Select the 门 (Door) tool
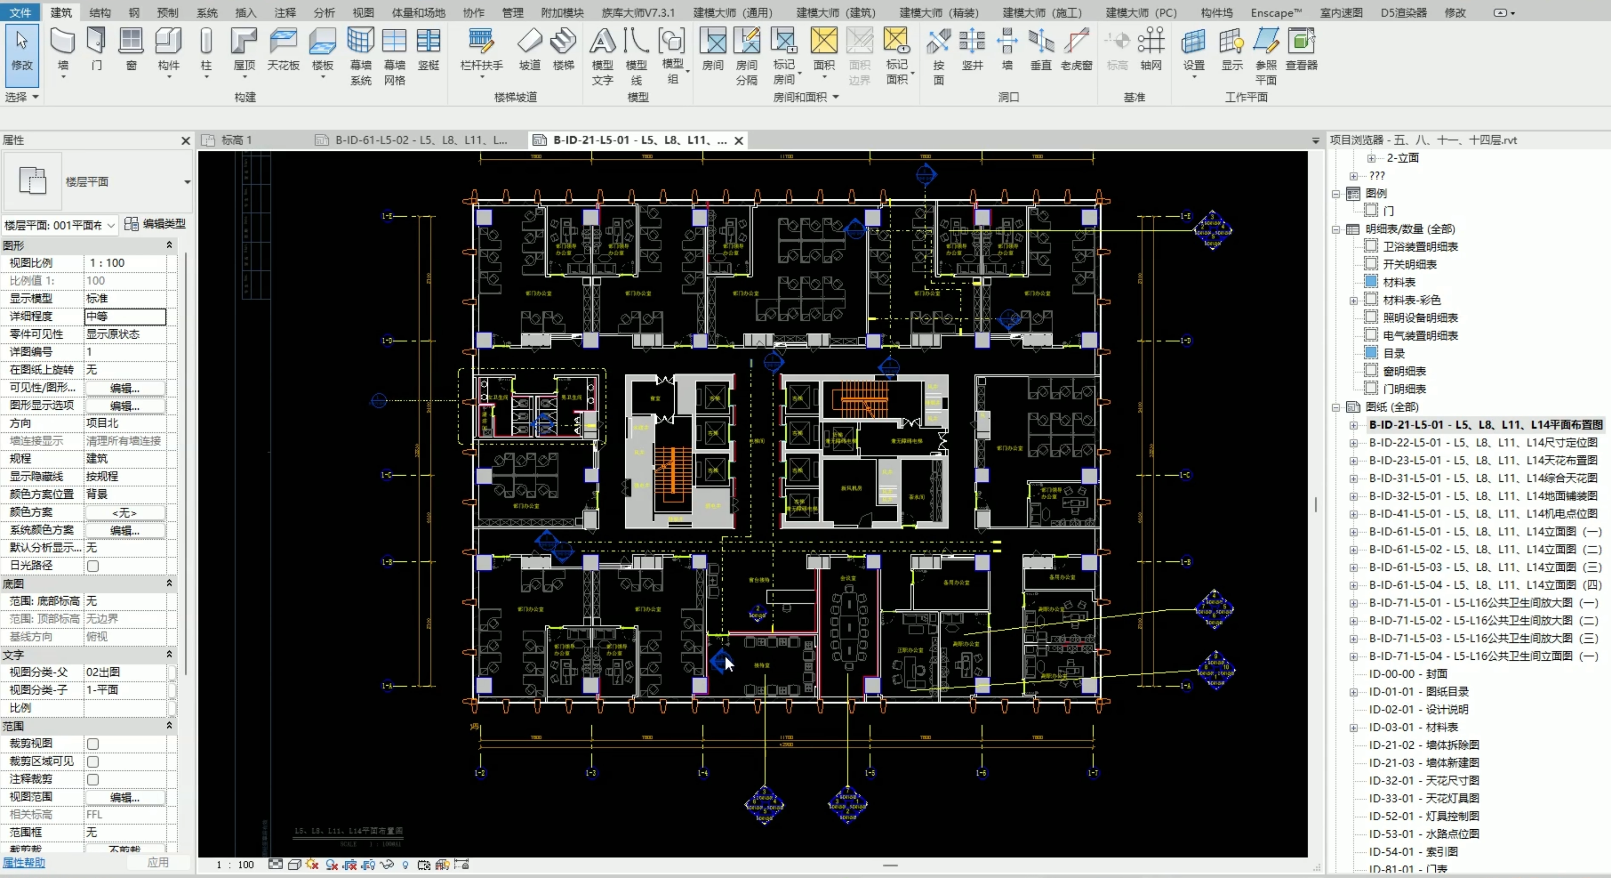The image size is (1611, 878). click(96, 48)
